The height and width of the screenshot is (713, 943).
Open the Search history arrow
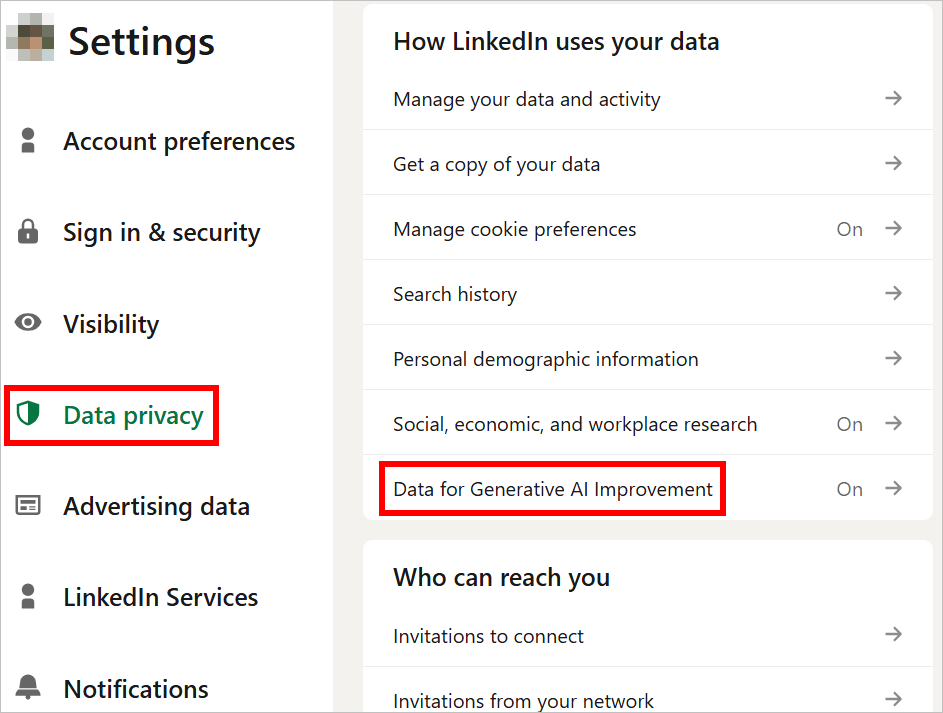point(893,293)
